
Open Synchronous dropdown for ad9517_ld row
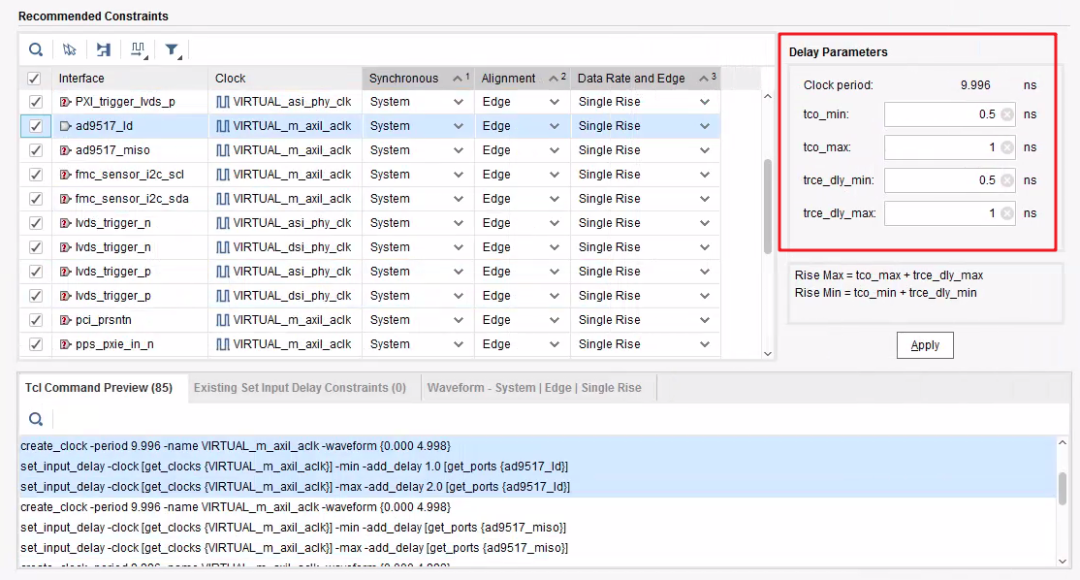click(x=458, y=126)
